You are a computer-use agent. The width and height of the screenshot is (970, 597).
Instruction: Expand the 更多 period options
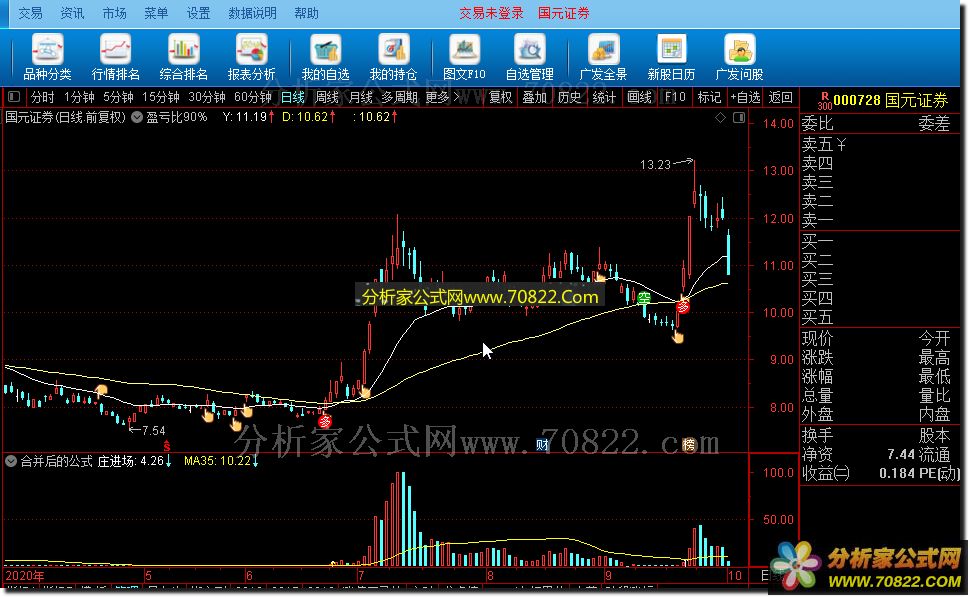[442, 97]
